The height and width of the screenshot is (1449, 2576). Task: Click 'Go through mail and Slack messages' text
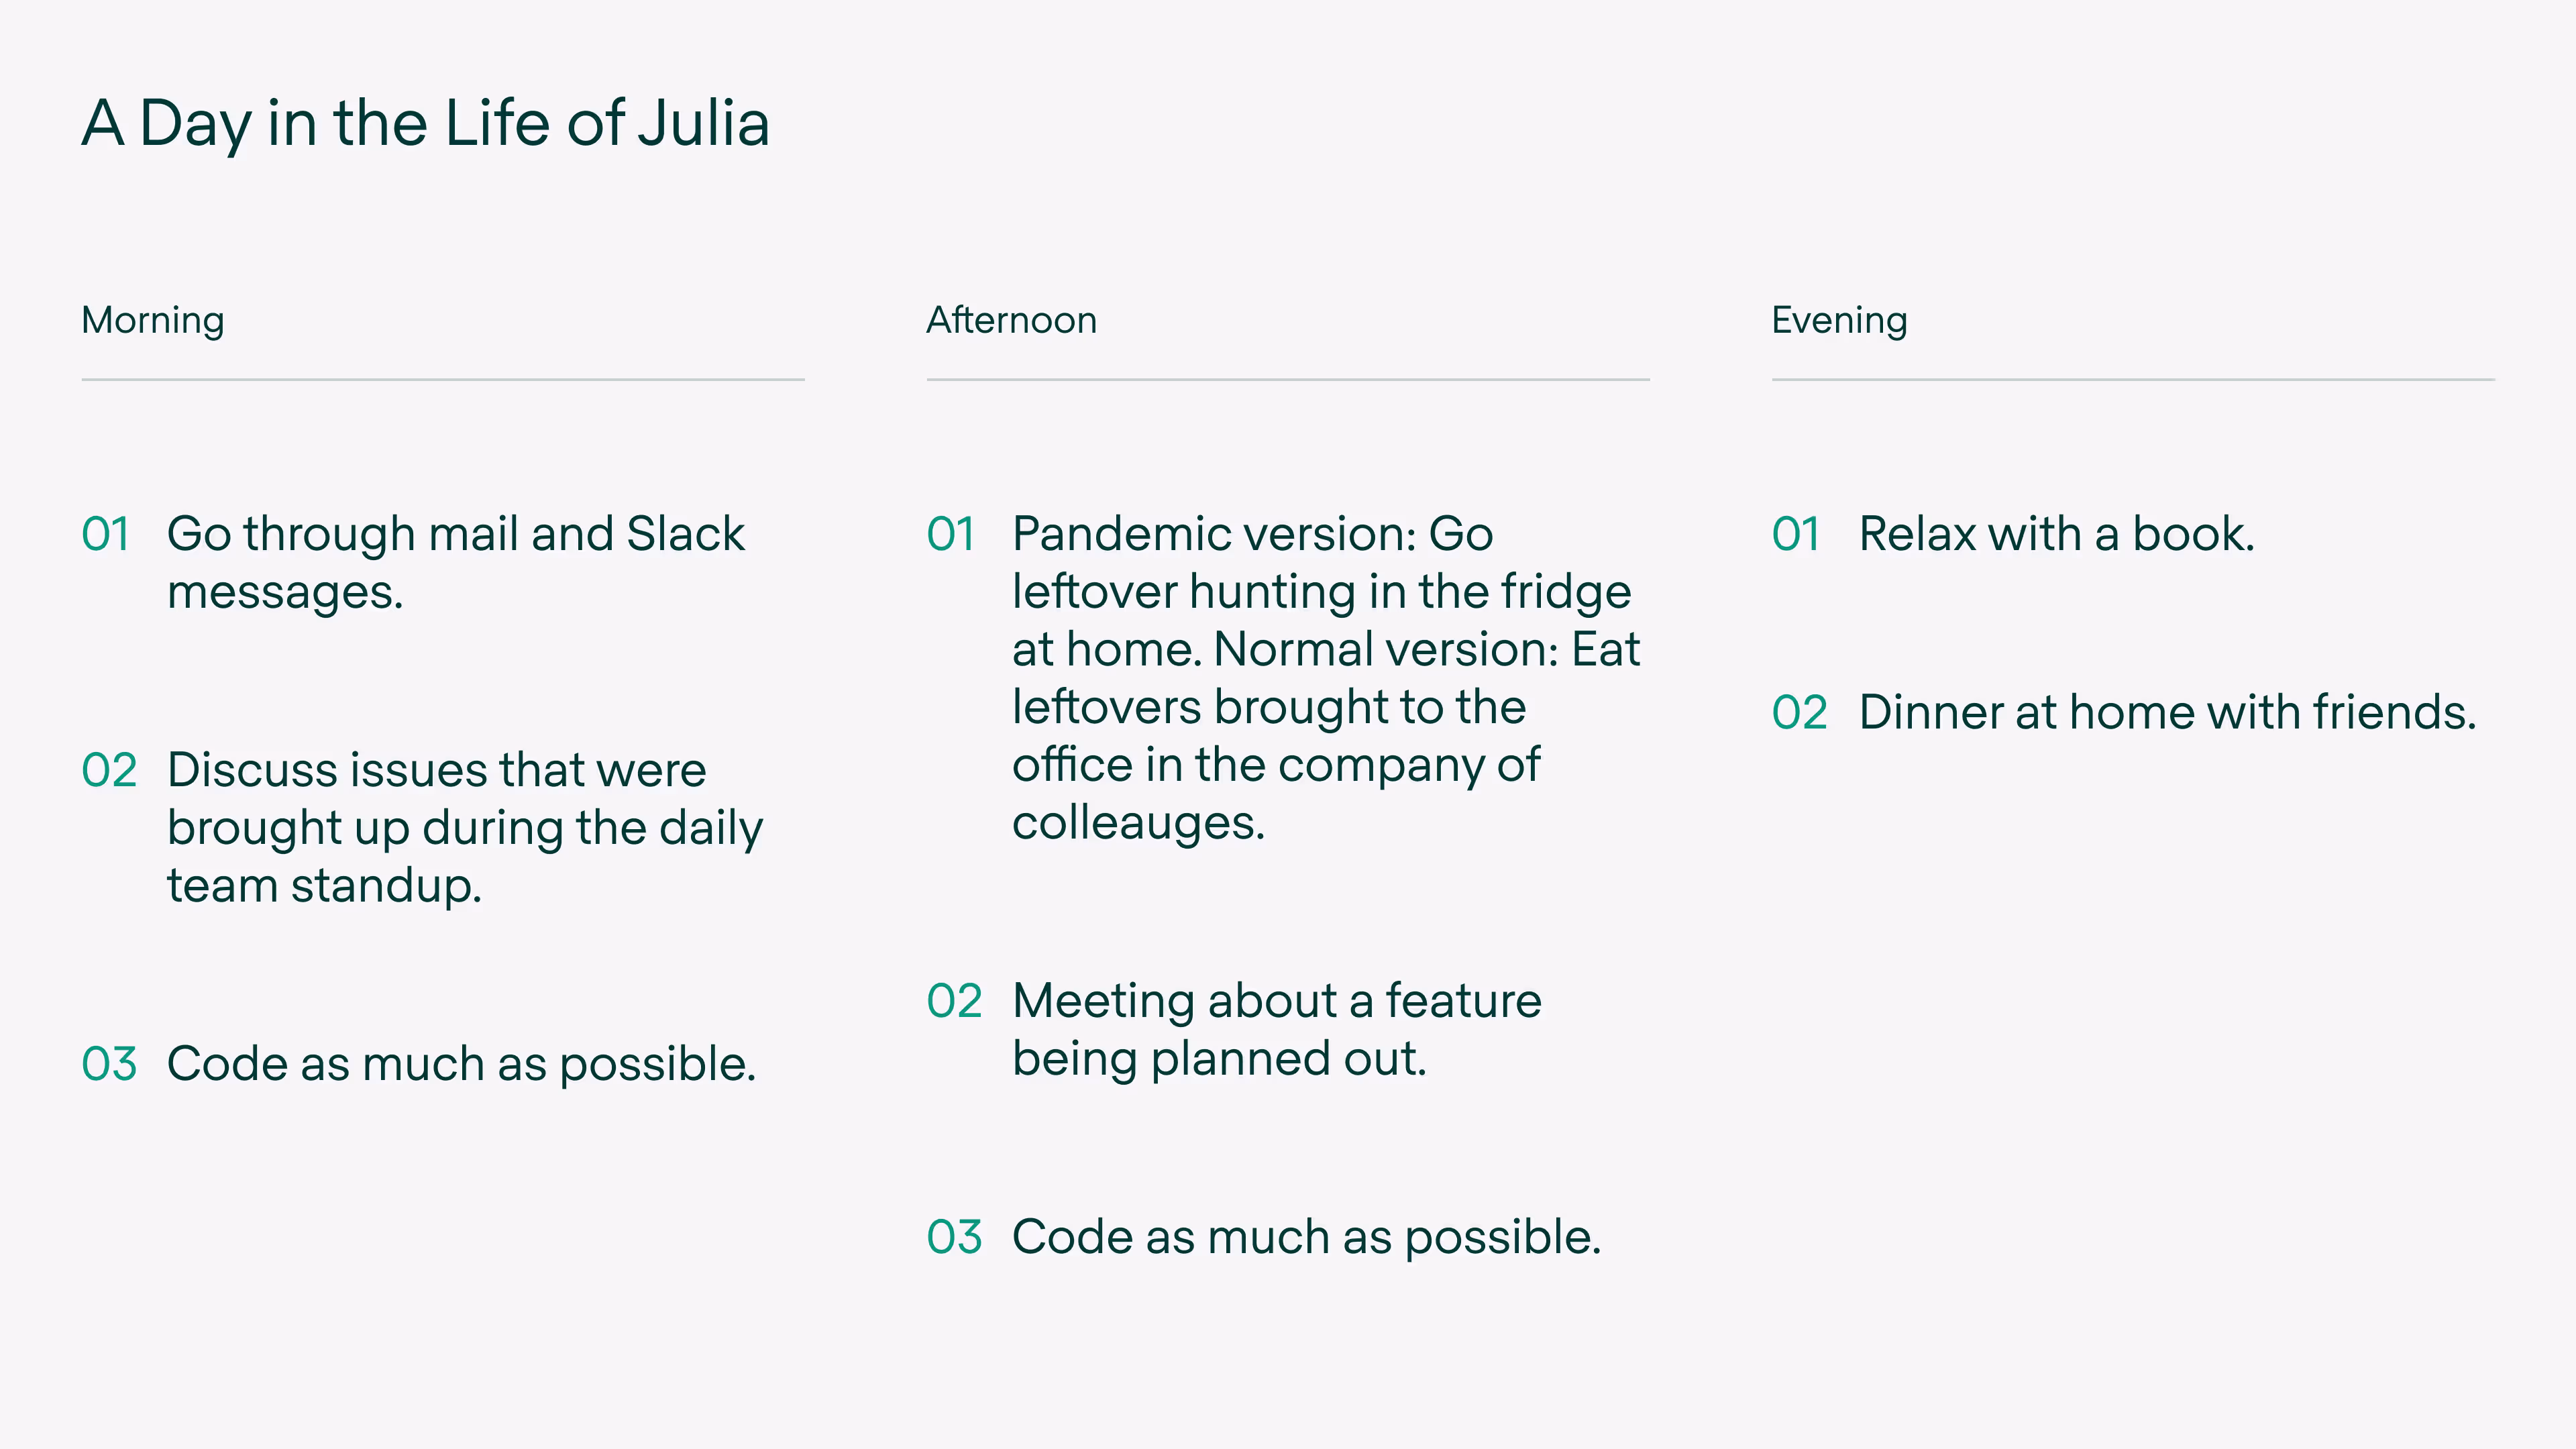point(455,562)
